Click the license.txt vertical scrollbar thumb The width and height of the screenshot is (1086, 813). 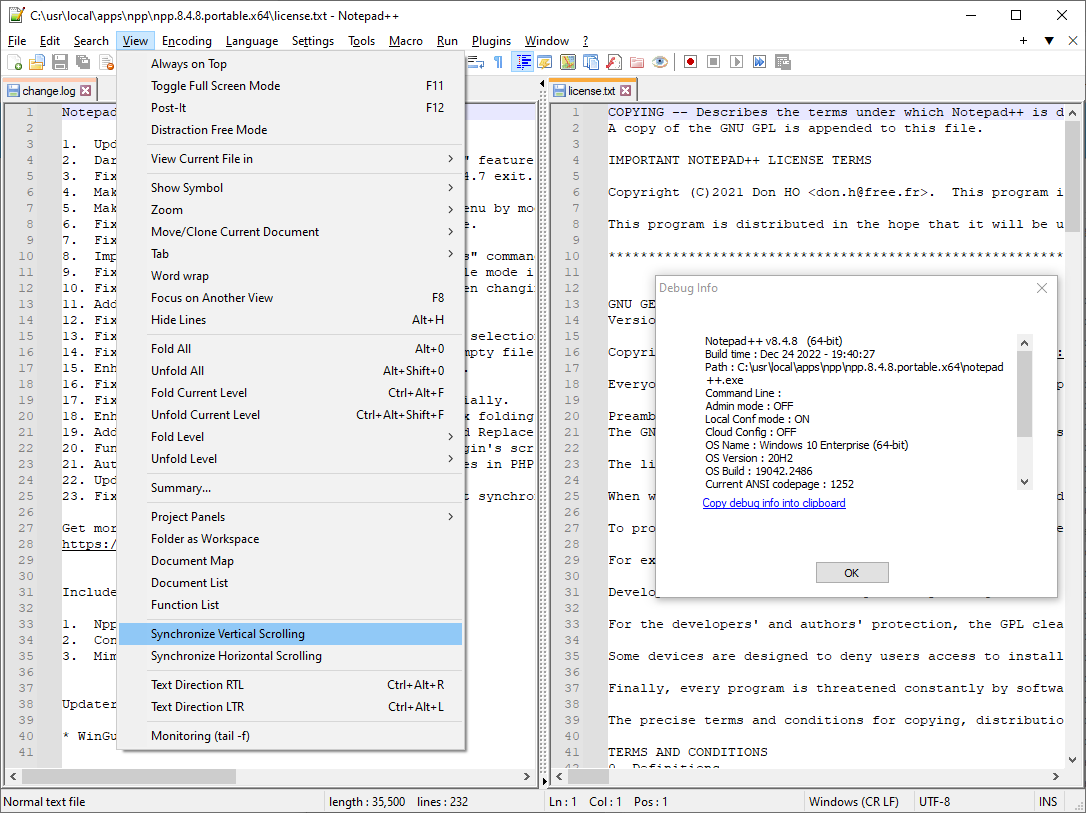tap(1071, 175)
